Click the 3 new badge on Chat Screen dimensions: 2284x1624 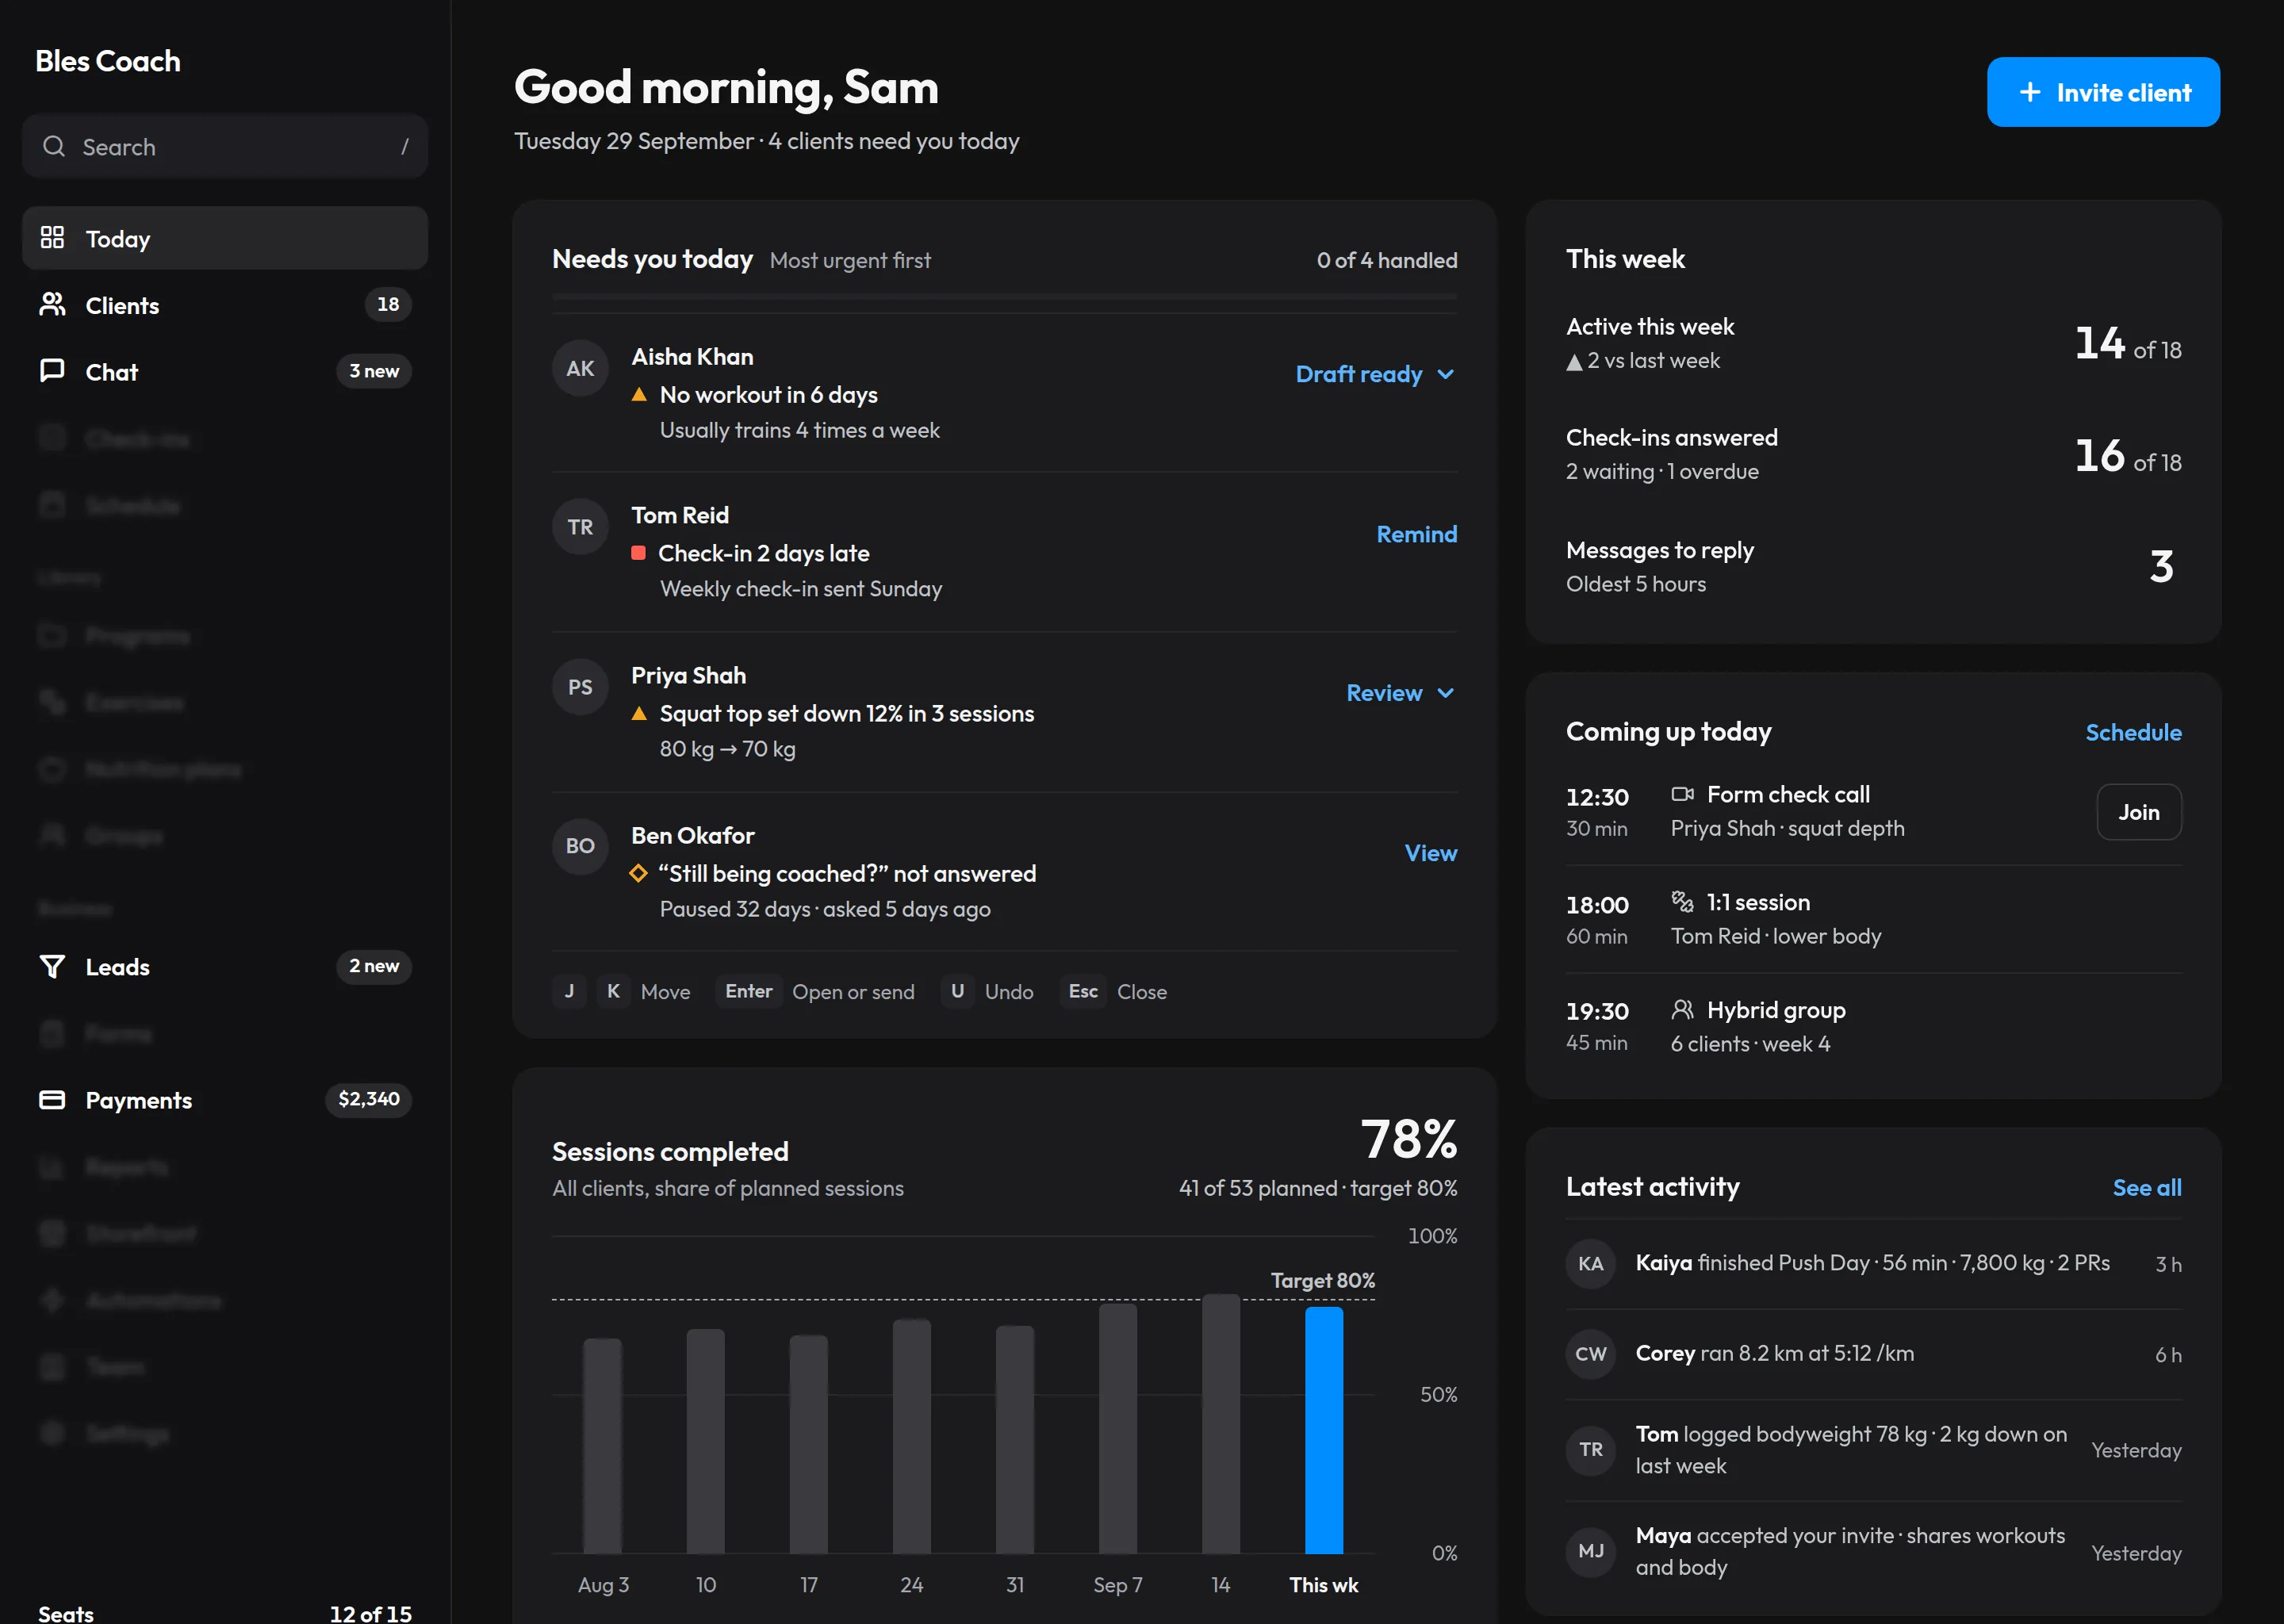click(x=374, y=371)
